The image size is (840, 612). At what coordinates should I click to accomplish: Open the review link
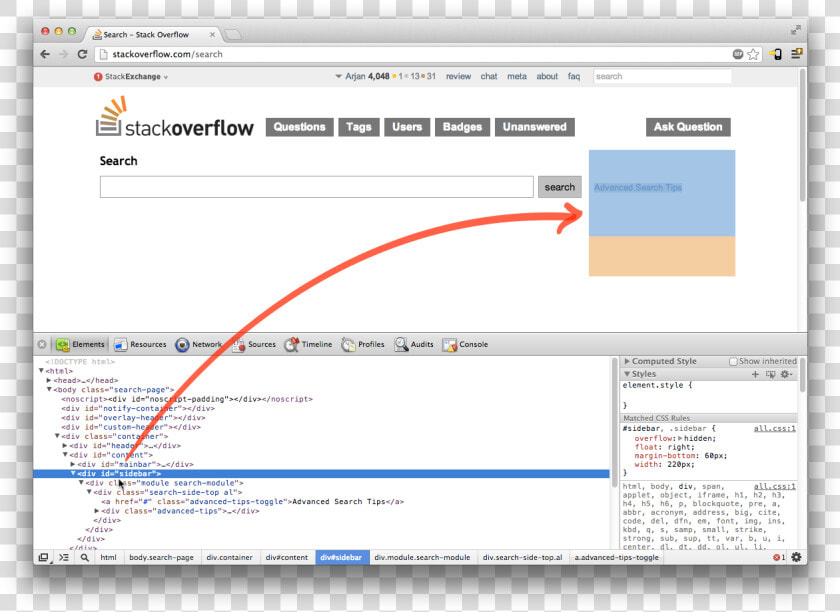(x=459, y=77)
